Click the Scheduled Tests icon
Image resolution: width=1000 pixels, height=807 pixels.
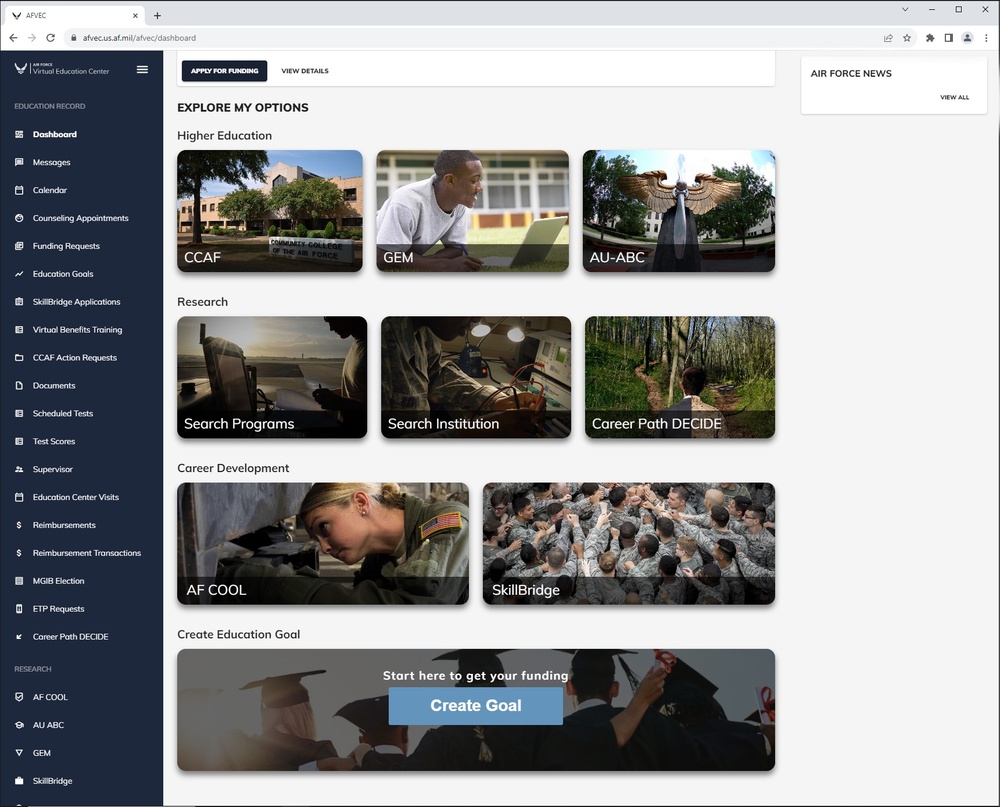[x=19, y=413]
